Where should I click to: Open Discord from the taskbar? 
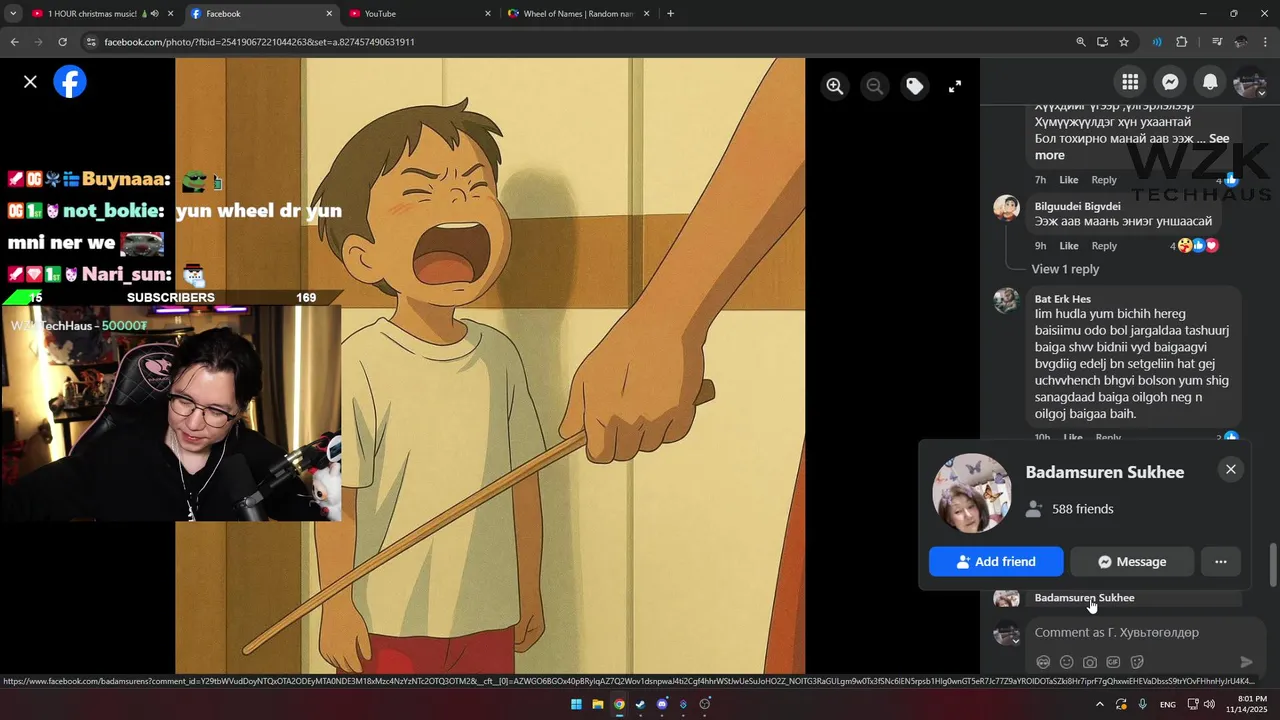662,704
